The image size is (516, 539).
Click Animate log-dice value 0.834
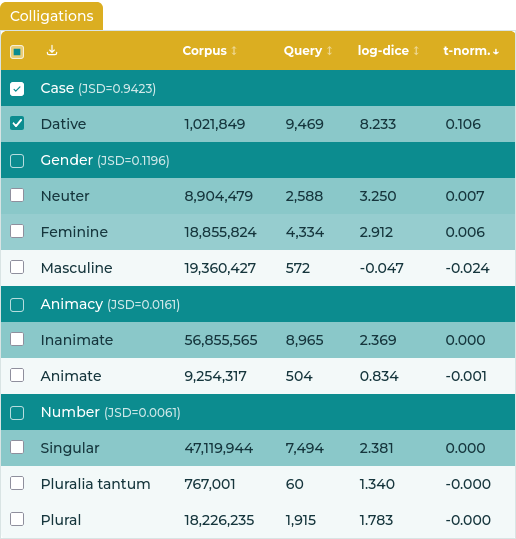coord(379,376)
